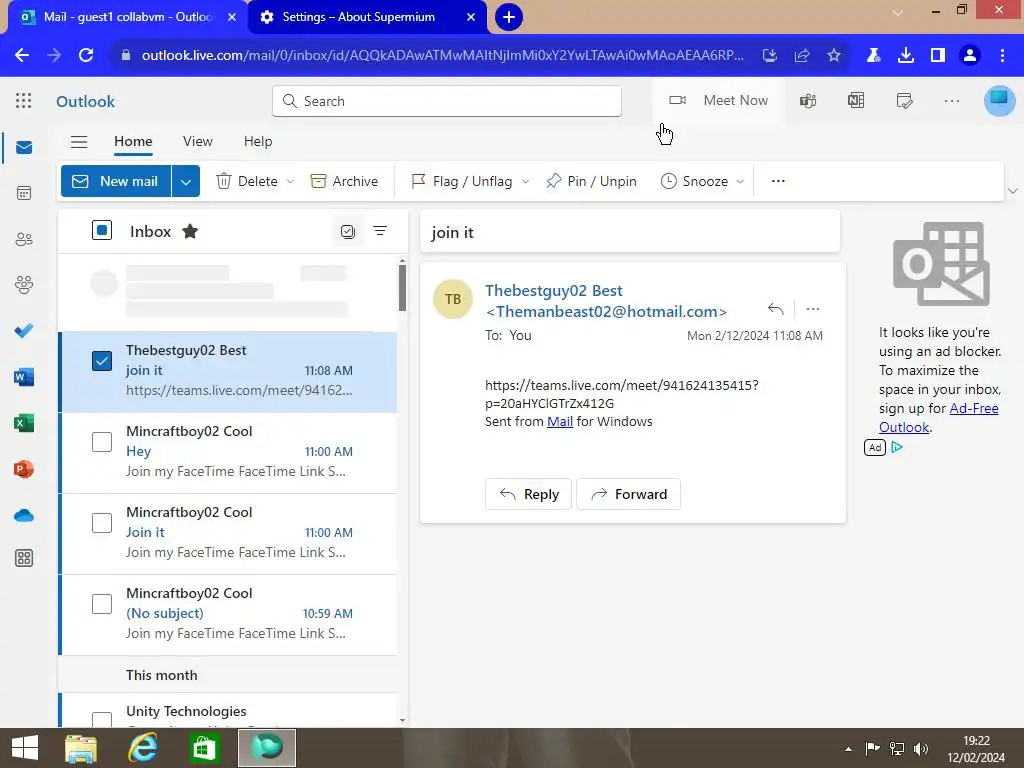Expand the Snooze options chevron
The width and height of the screenshot is (1024, 768).
(740, 182)
